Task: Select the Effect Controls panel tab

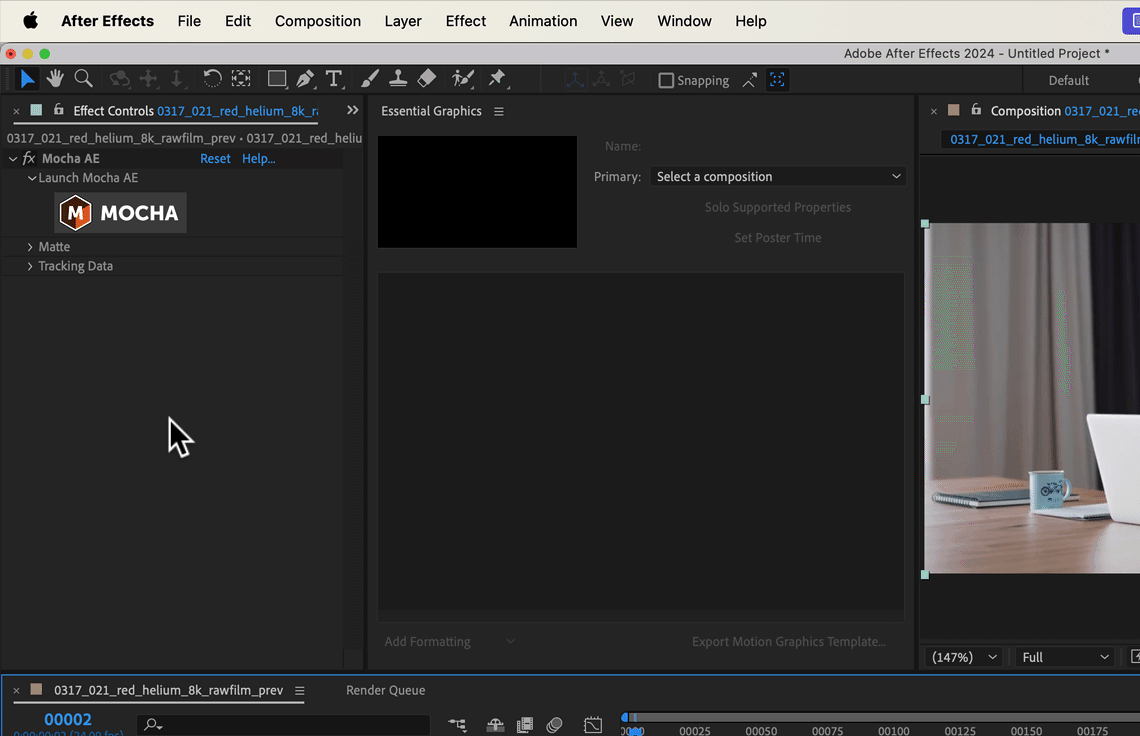Action: click(196, 111)
